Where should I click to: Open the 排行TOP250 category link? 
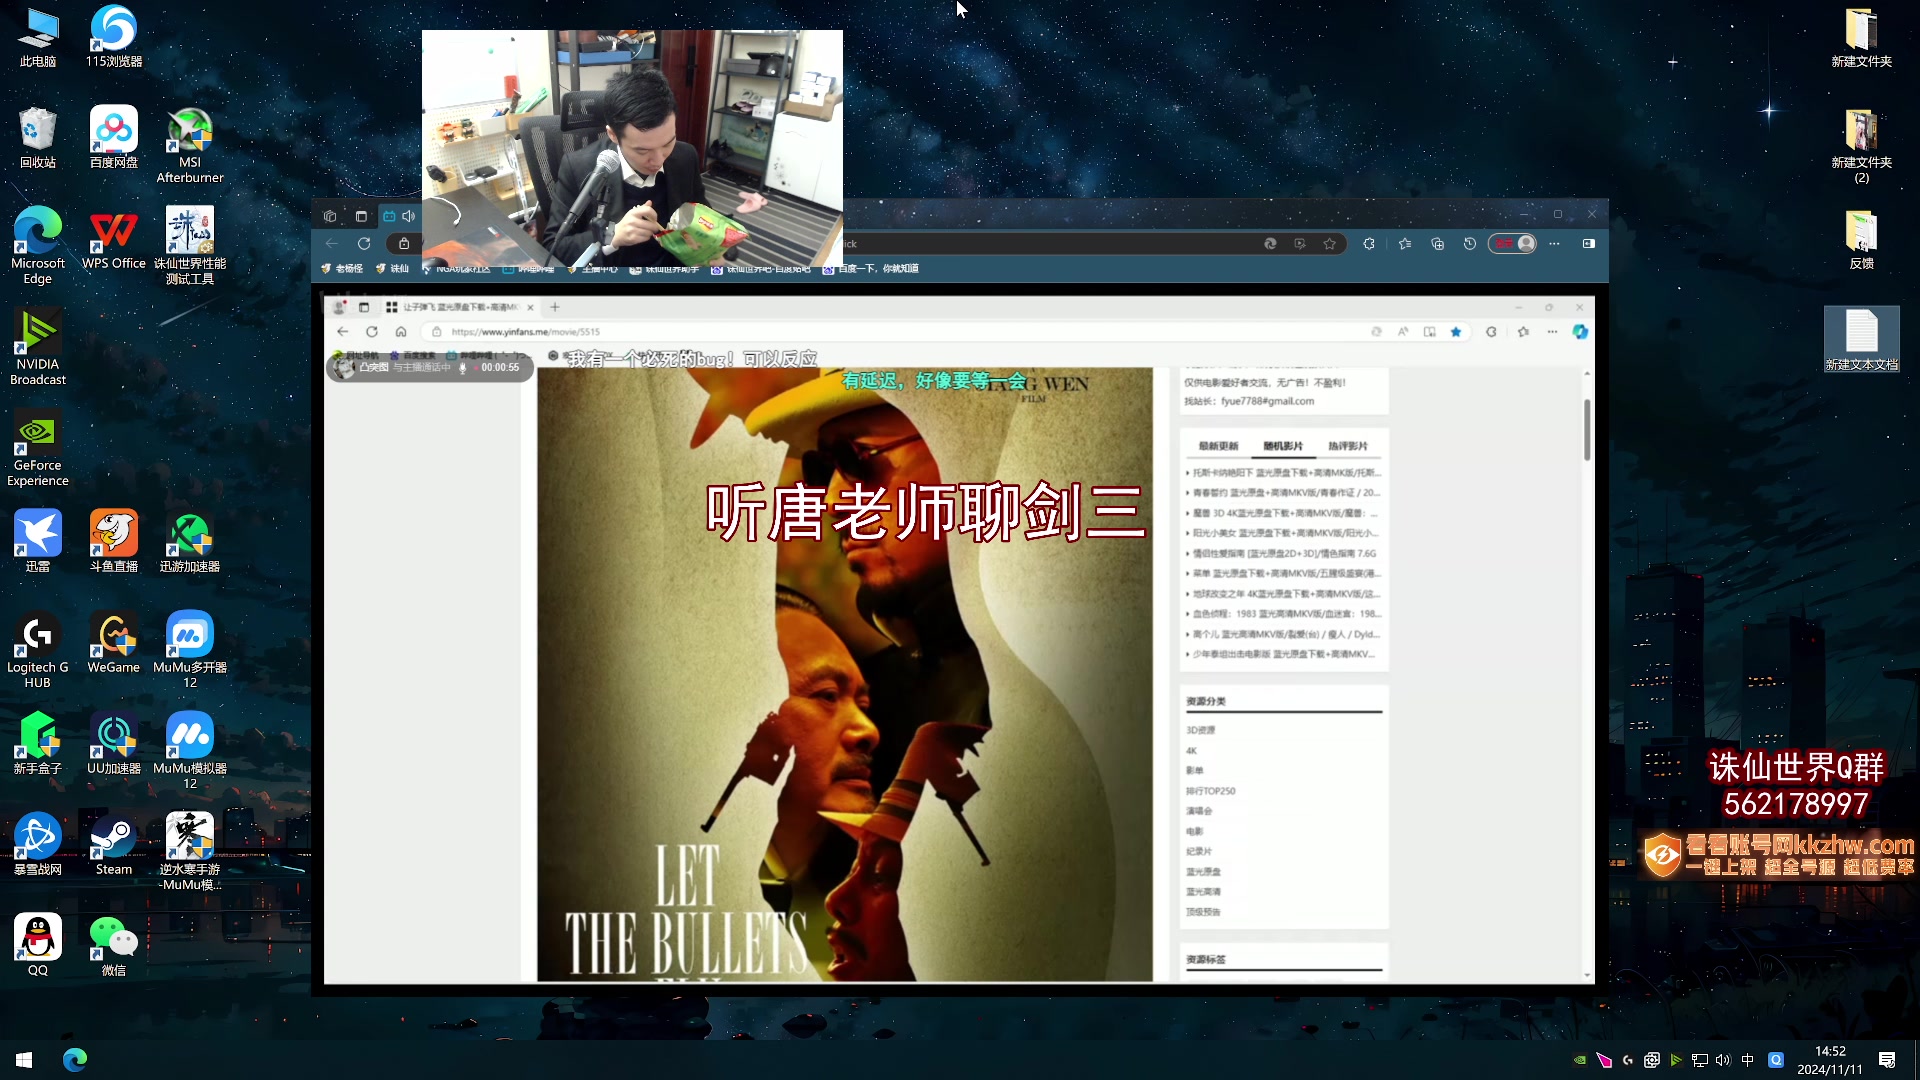click(x=1210, y=791)
